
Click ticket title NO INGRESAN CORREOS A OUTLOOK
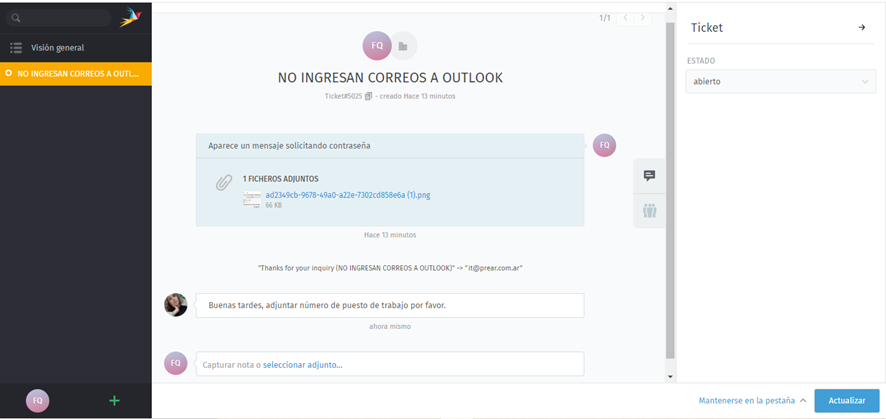pyautogui.click(x=390, y=78)
